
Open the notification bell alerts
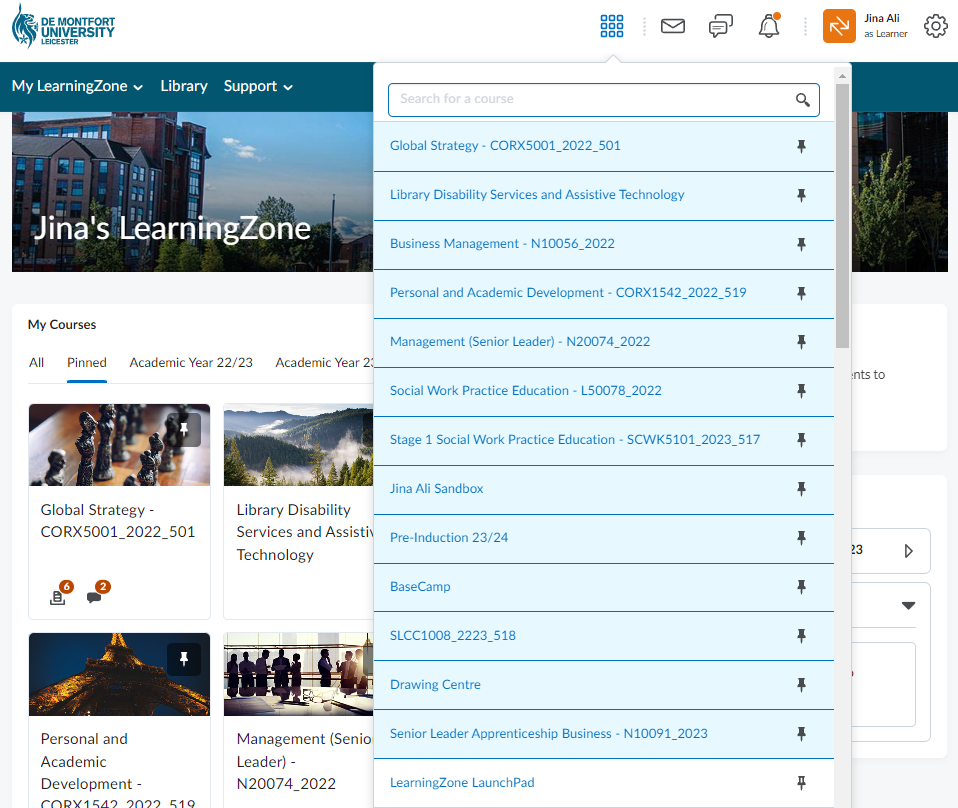(769, 26)
